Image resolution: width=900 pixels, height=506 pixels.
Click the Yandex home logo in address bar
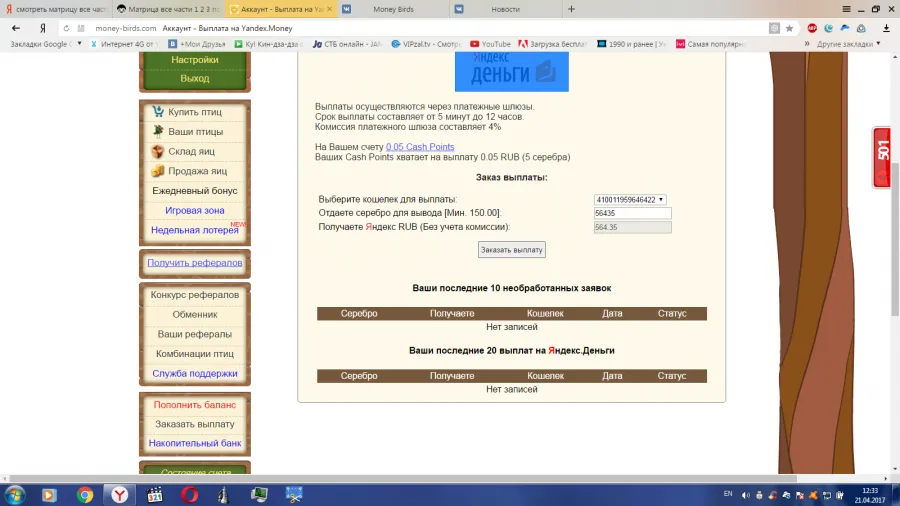[42, 28]
